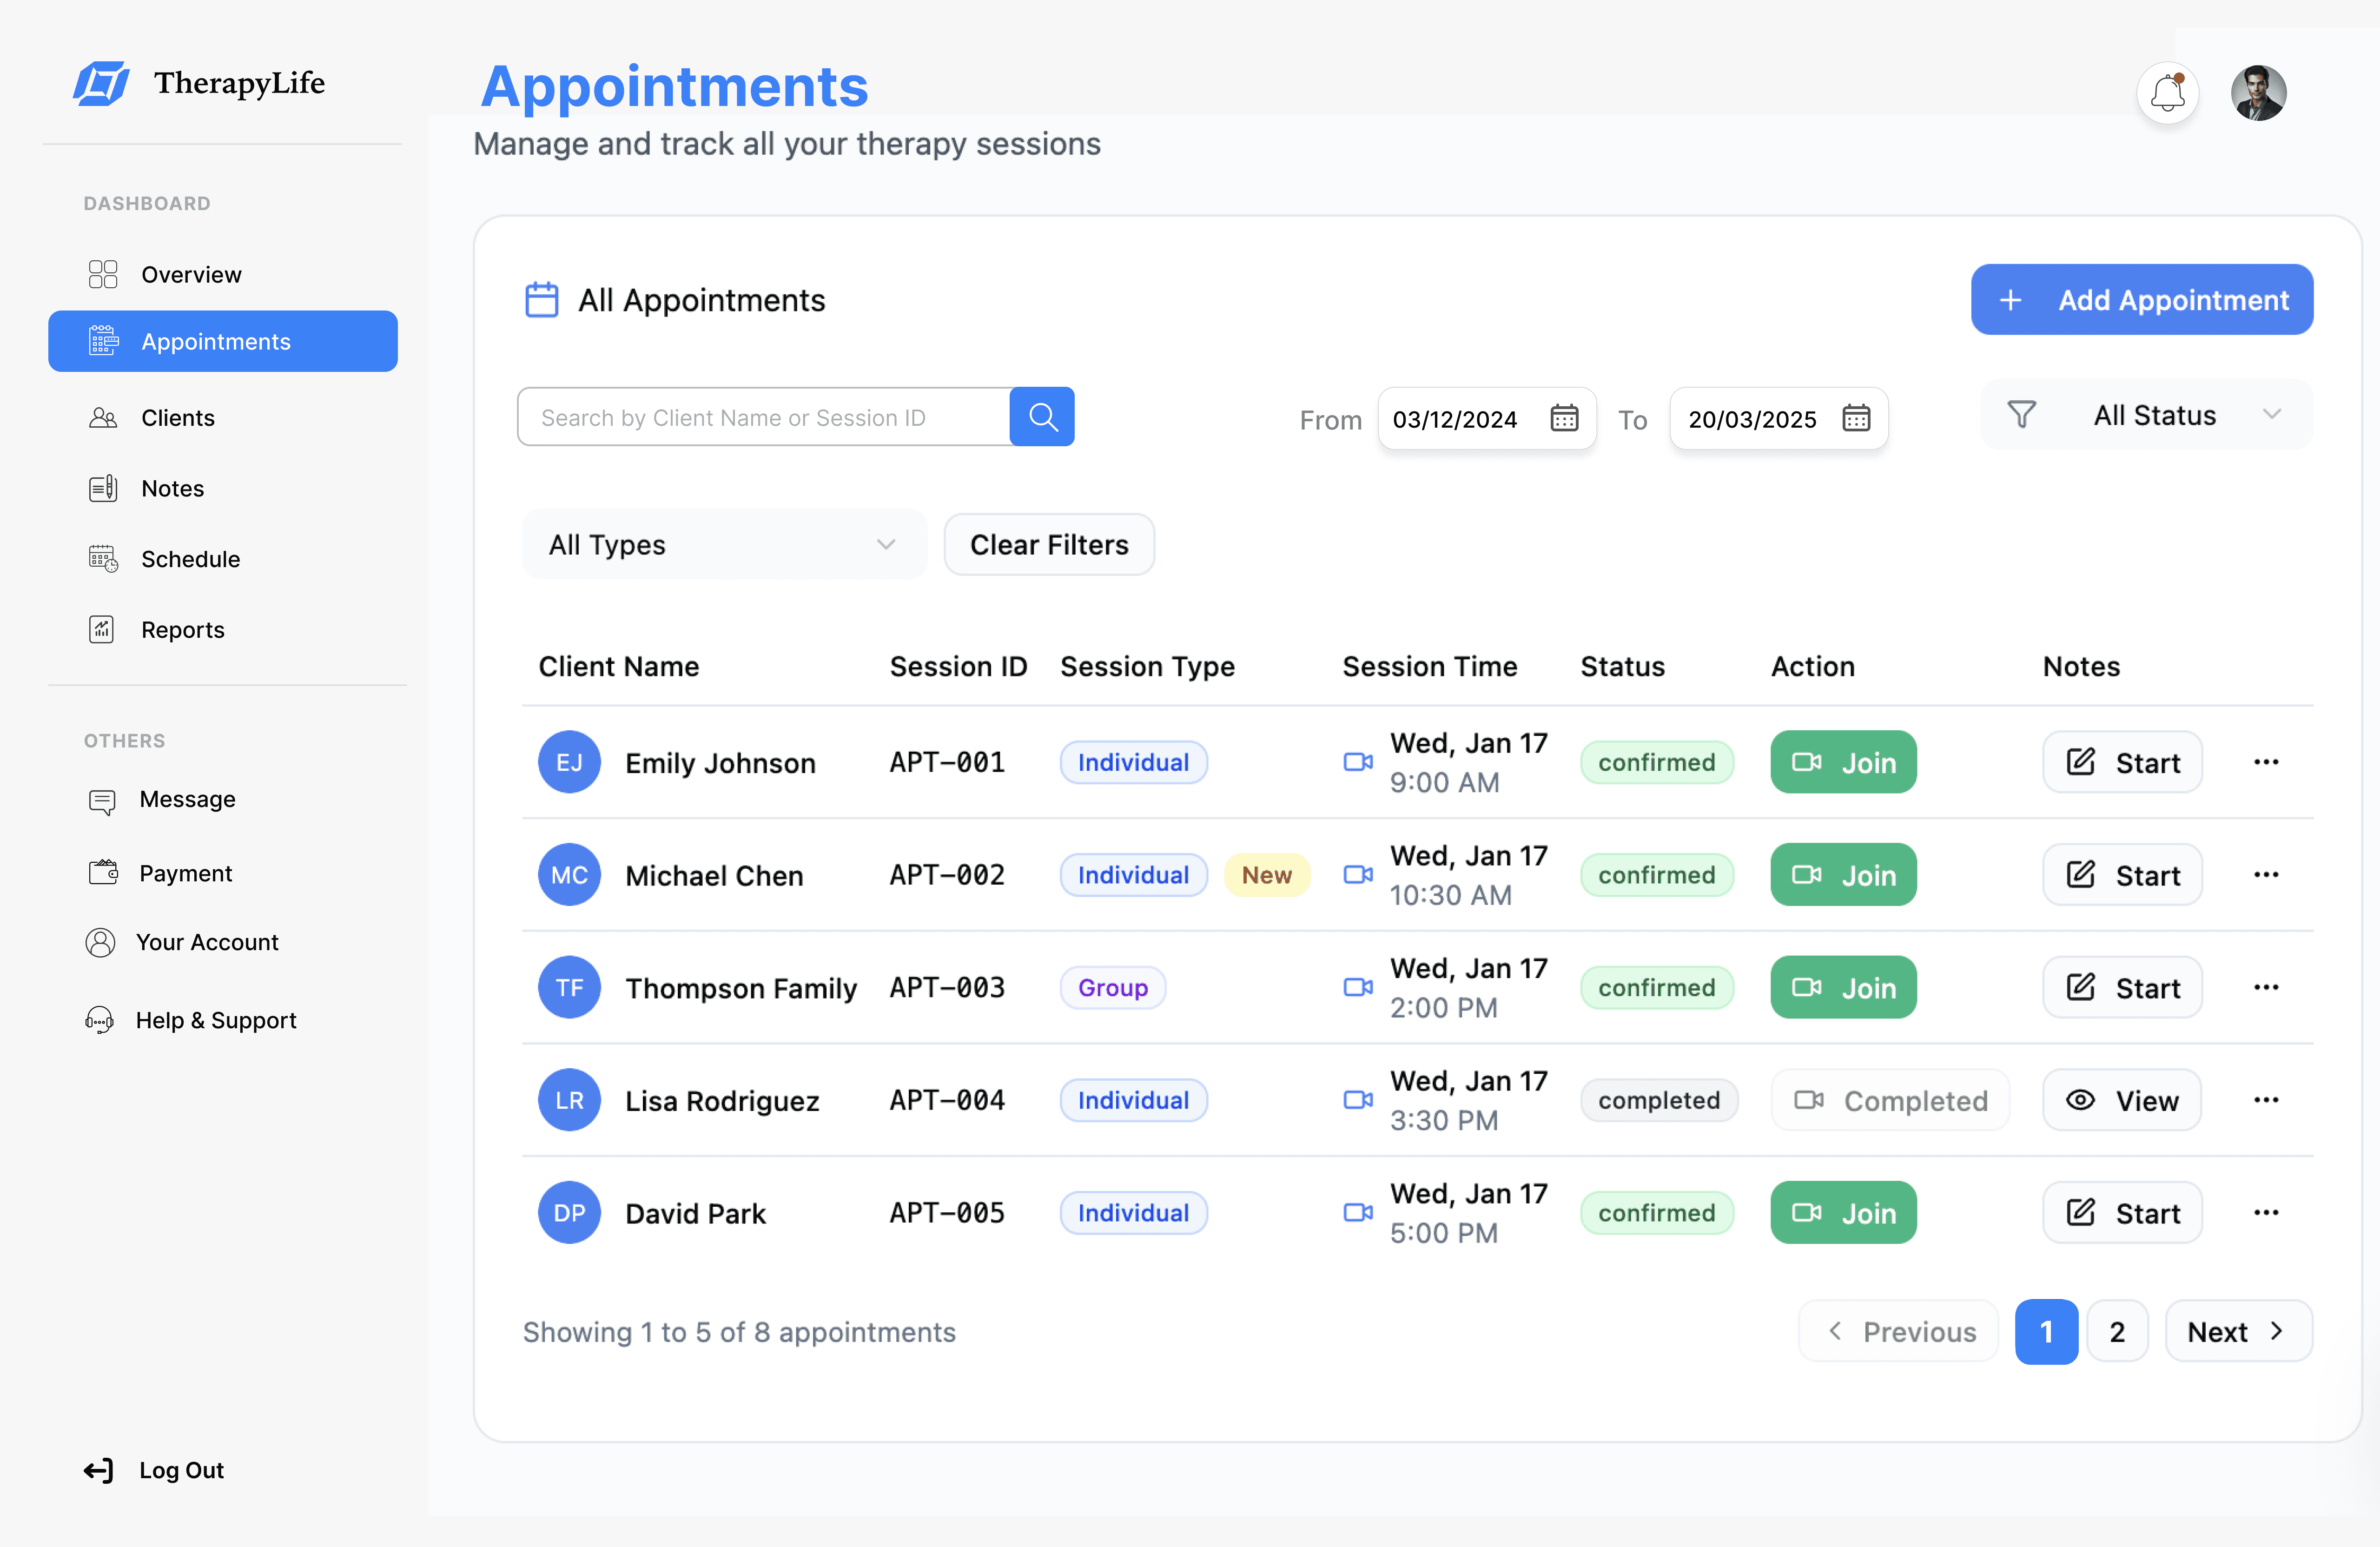Open more options for Lisa Rodriguez row

click(x=2265, y=1099)
